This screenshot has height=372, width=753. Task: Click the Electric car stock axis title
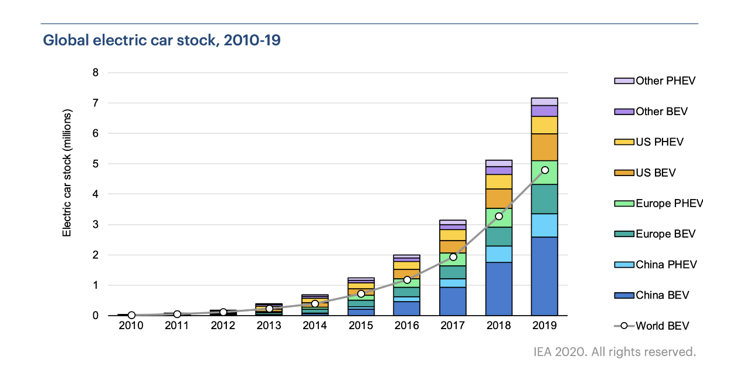(67, 173)
